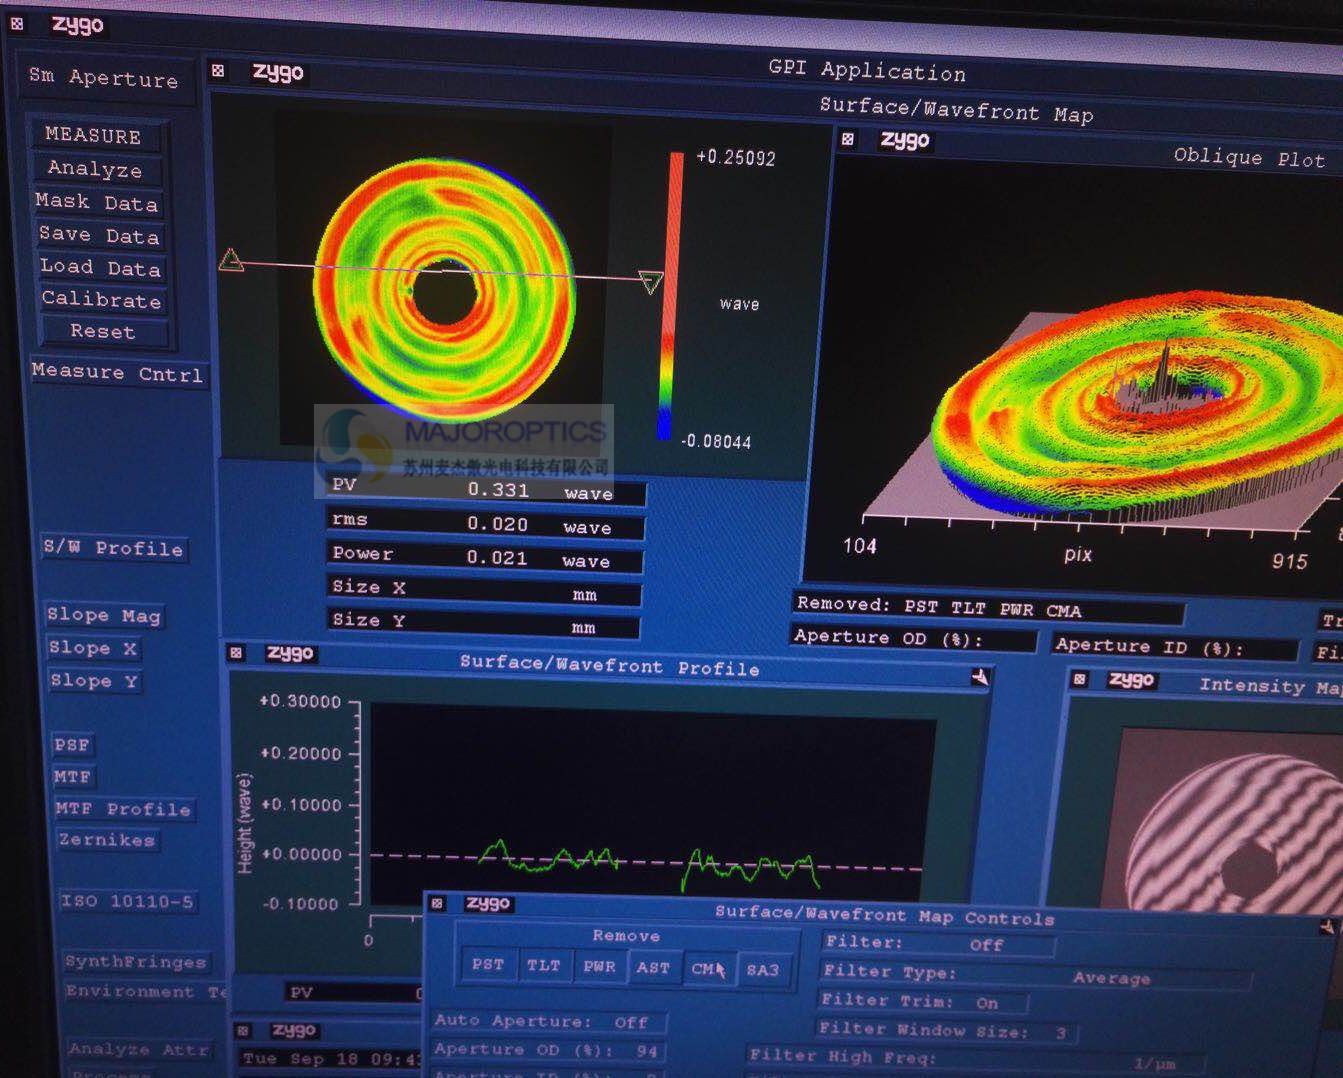This screenshot has height=1078, width=1343.
Task: Toggle PST removal in Map Controls
Action: pos(488,965)
